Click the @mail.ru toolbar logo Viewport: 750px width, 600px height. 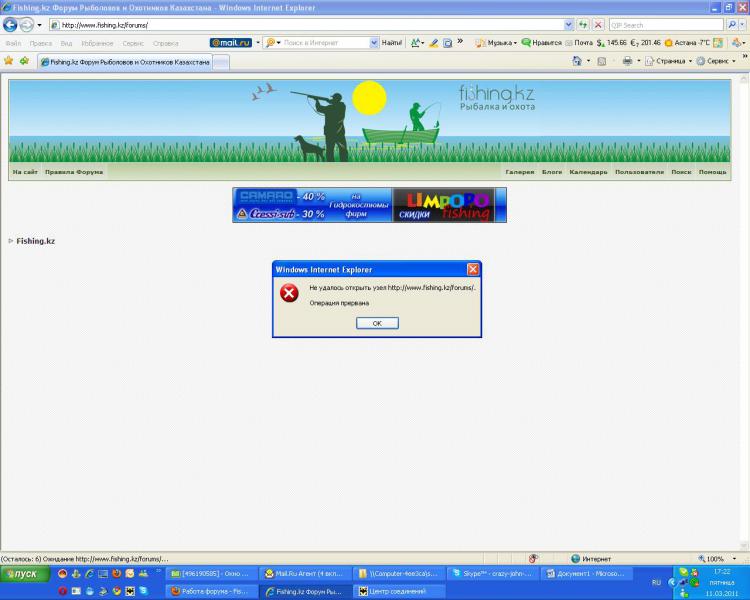pos(231,43)
